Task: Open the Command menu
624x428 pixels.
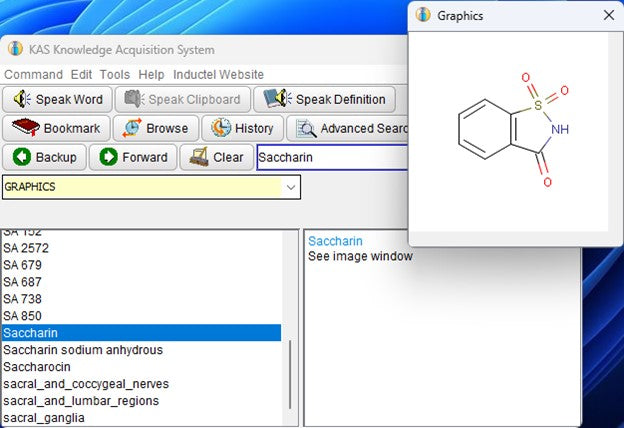Action: [x=33, y=74]
